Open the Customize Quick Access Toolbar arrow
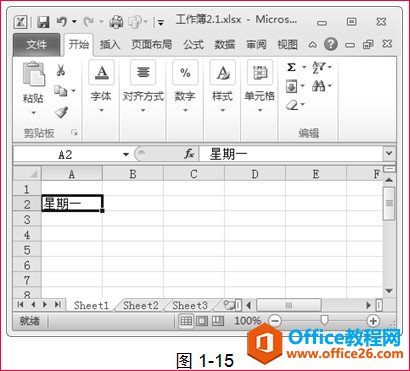The height and width of the screenshot is (371, 410). point(161,23)
